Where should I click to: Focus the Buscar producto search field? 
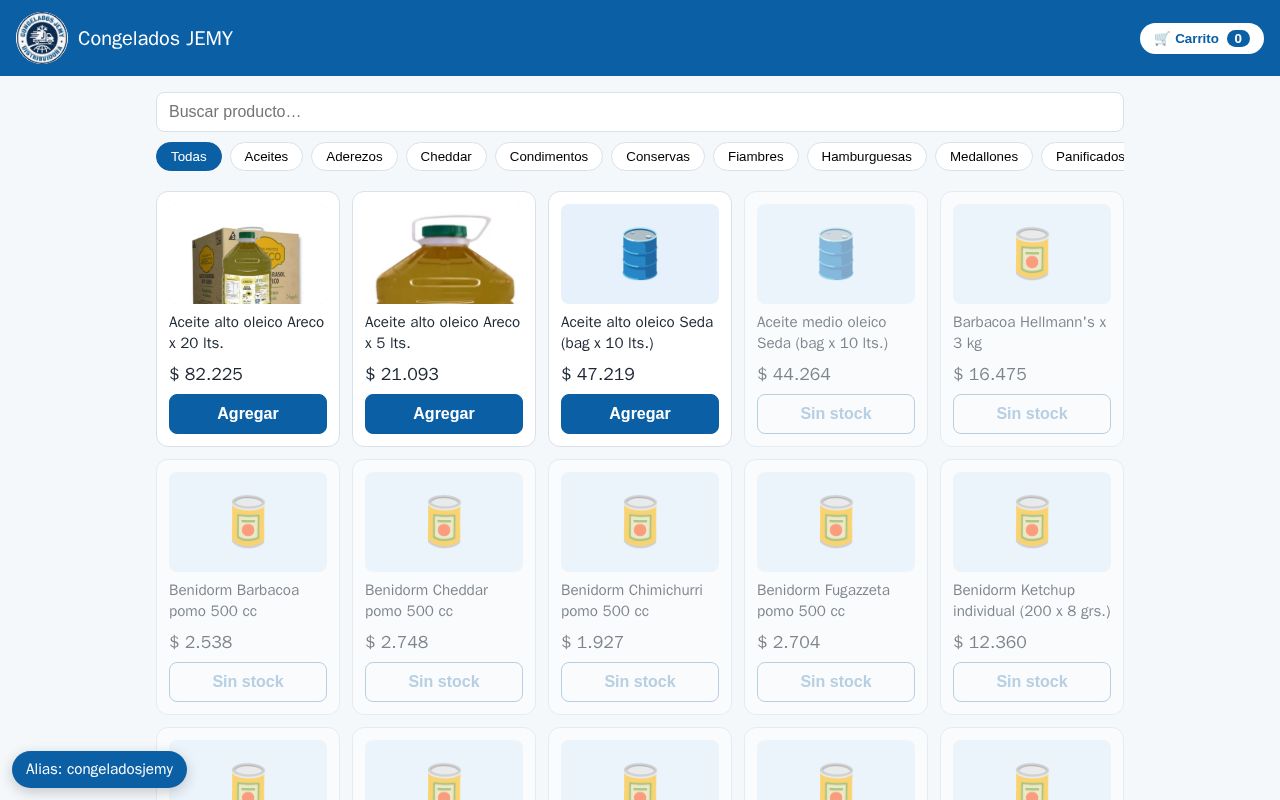click(x=640, y=112)
